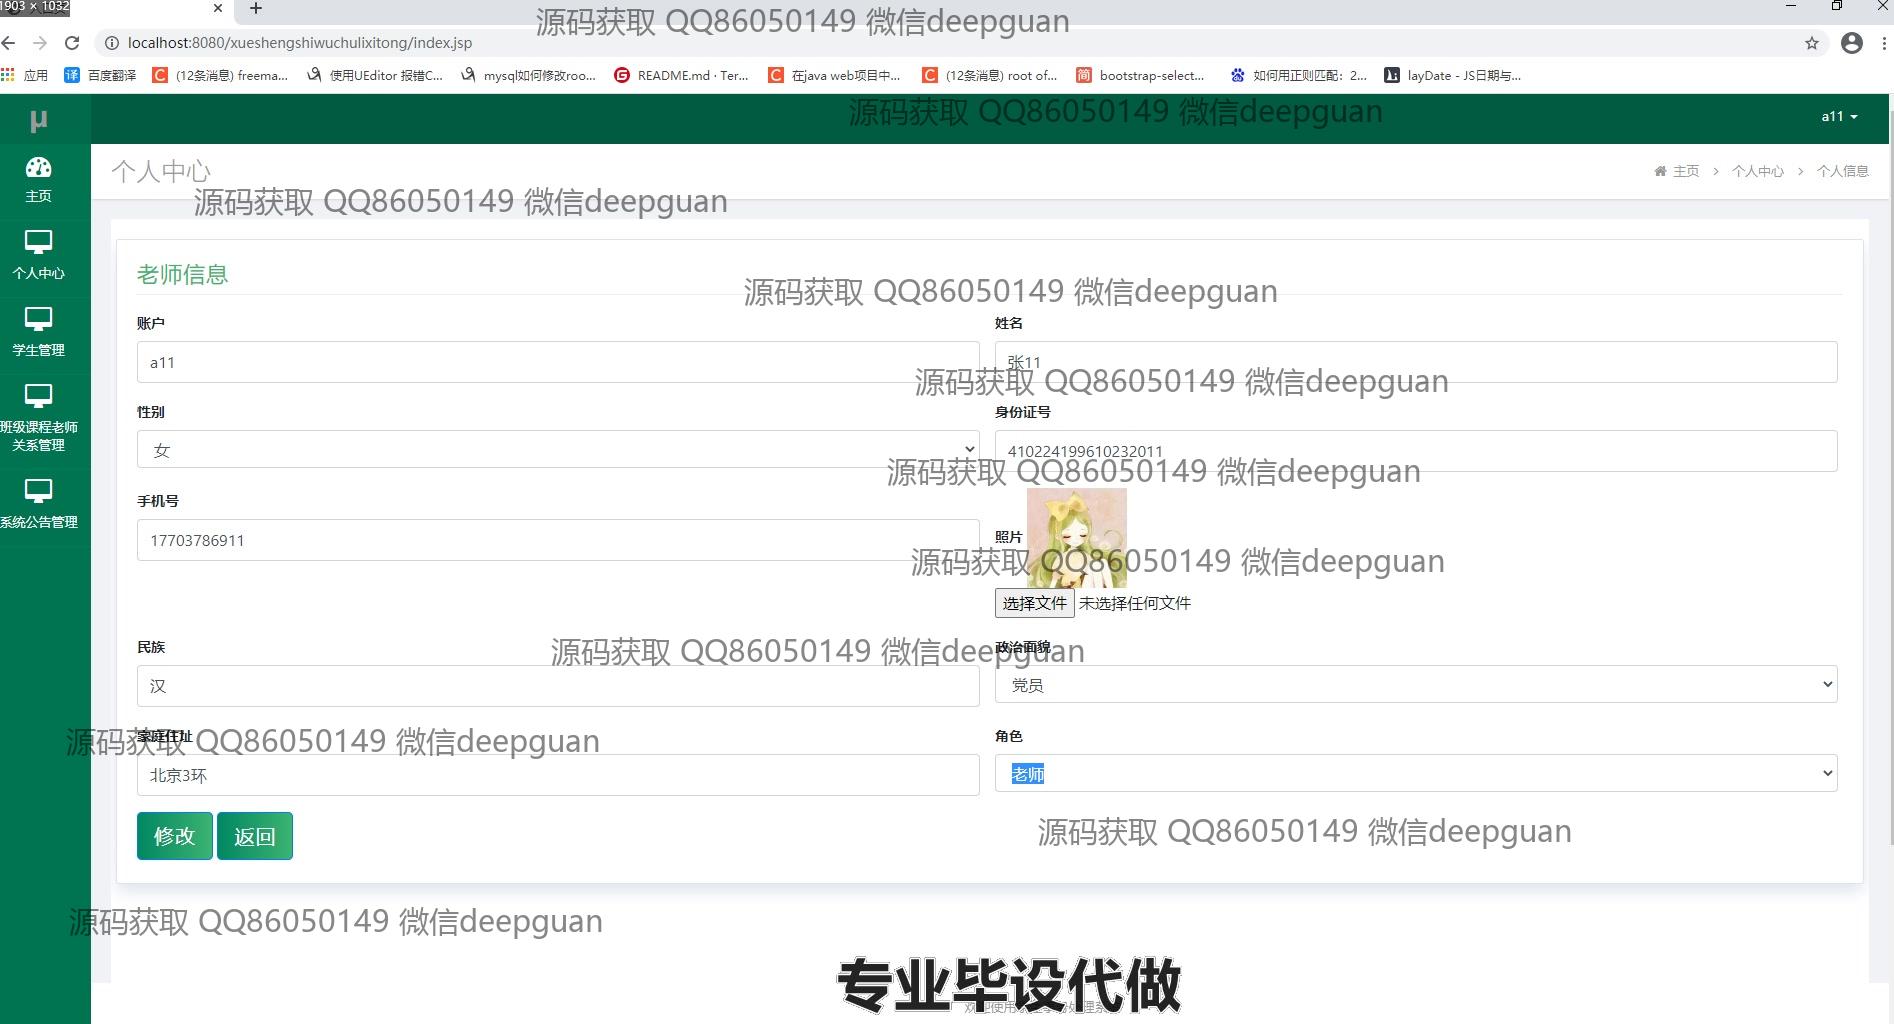Viewport: 1894px width, 1024px height.
Task: Open 班级课程老师关系管理 sidebar item
Action: click(x=38, y=417)
